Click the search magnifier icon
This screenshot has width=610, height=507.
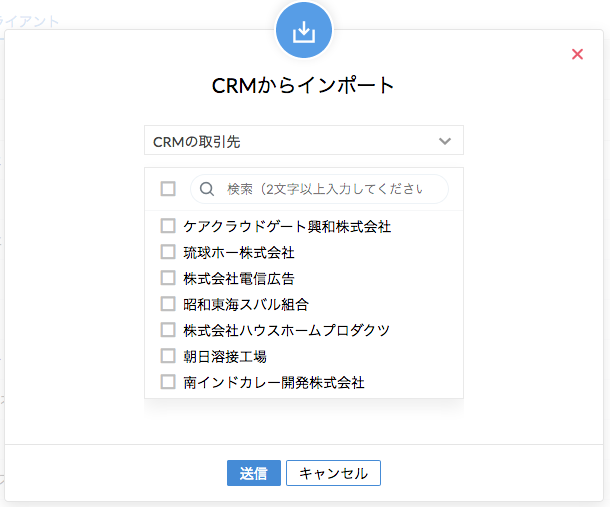206,189
